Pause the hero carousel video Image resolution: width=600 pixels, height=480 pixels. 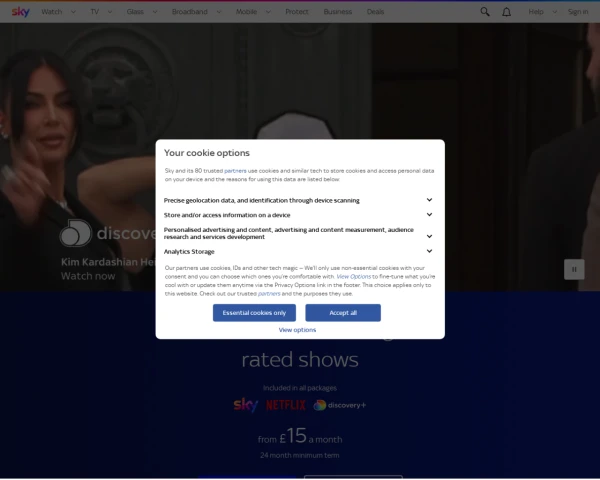(574, 269)
